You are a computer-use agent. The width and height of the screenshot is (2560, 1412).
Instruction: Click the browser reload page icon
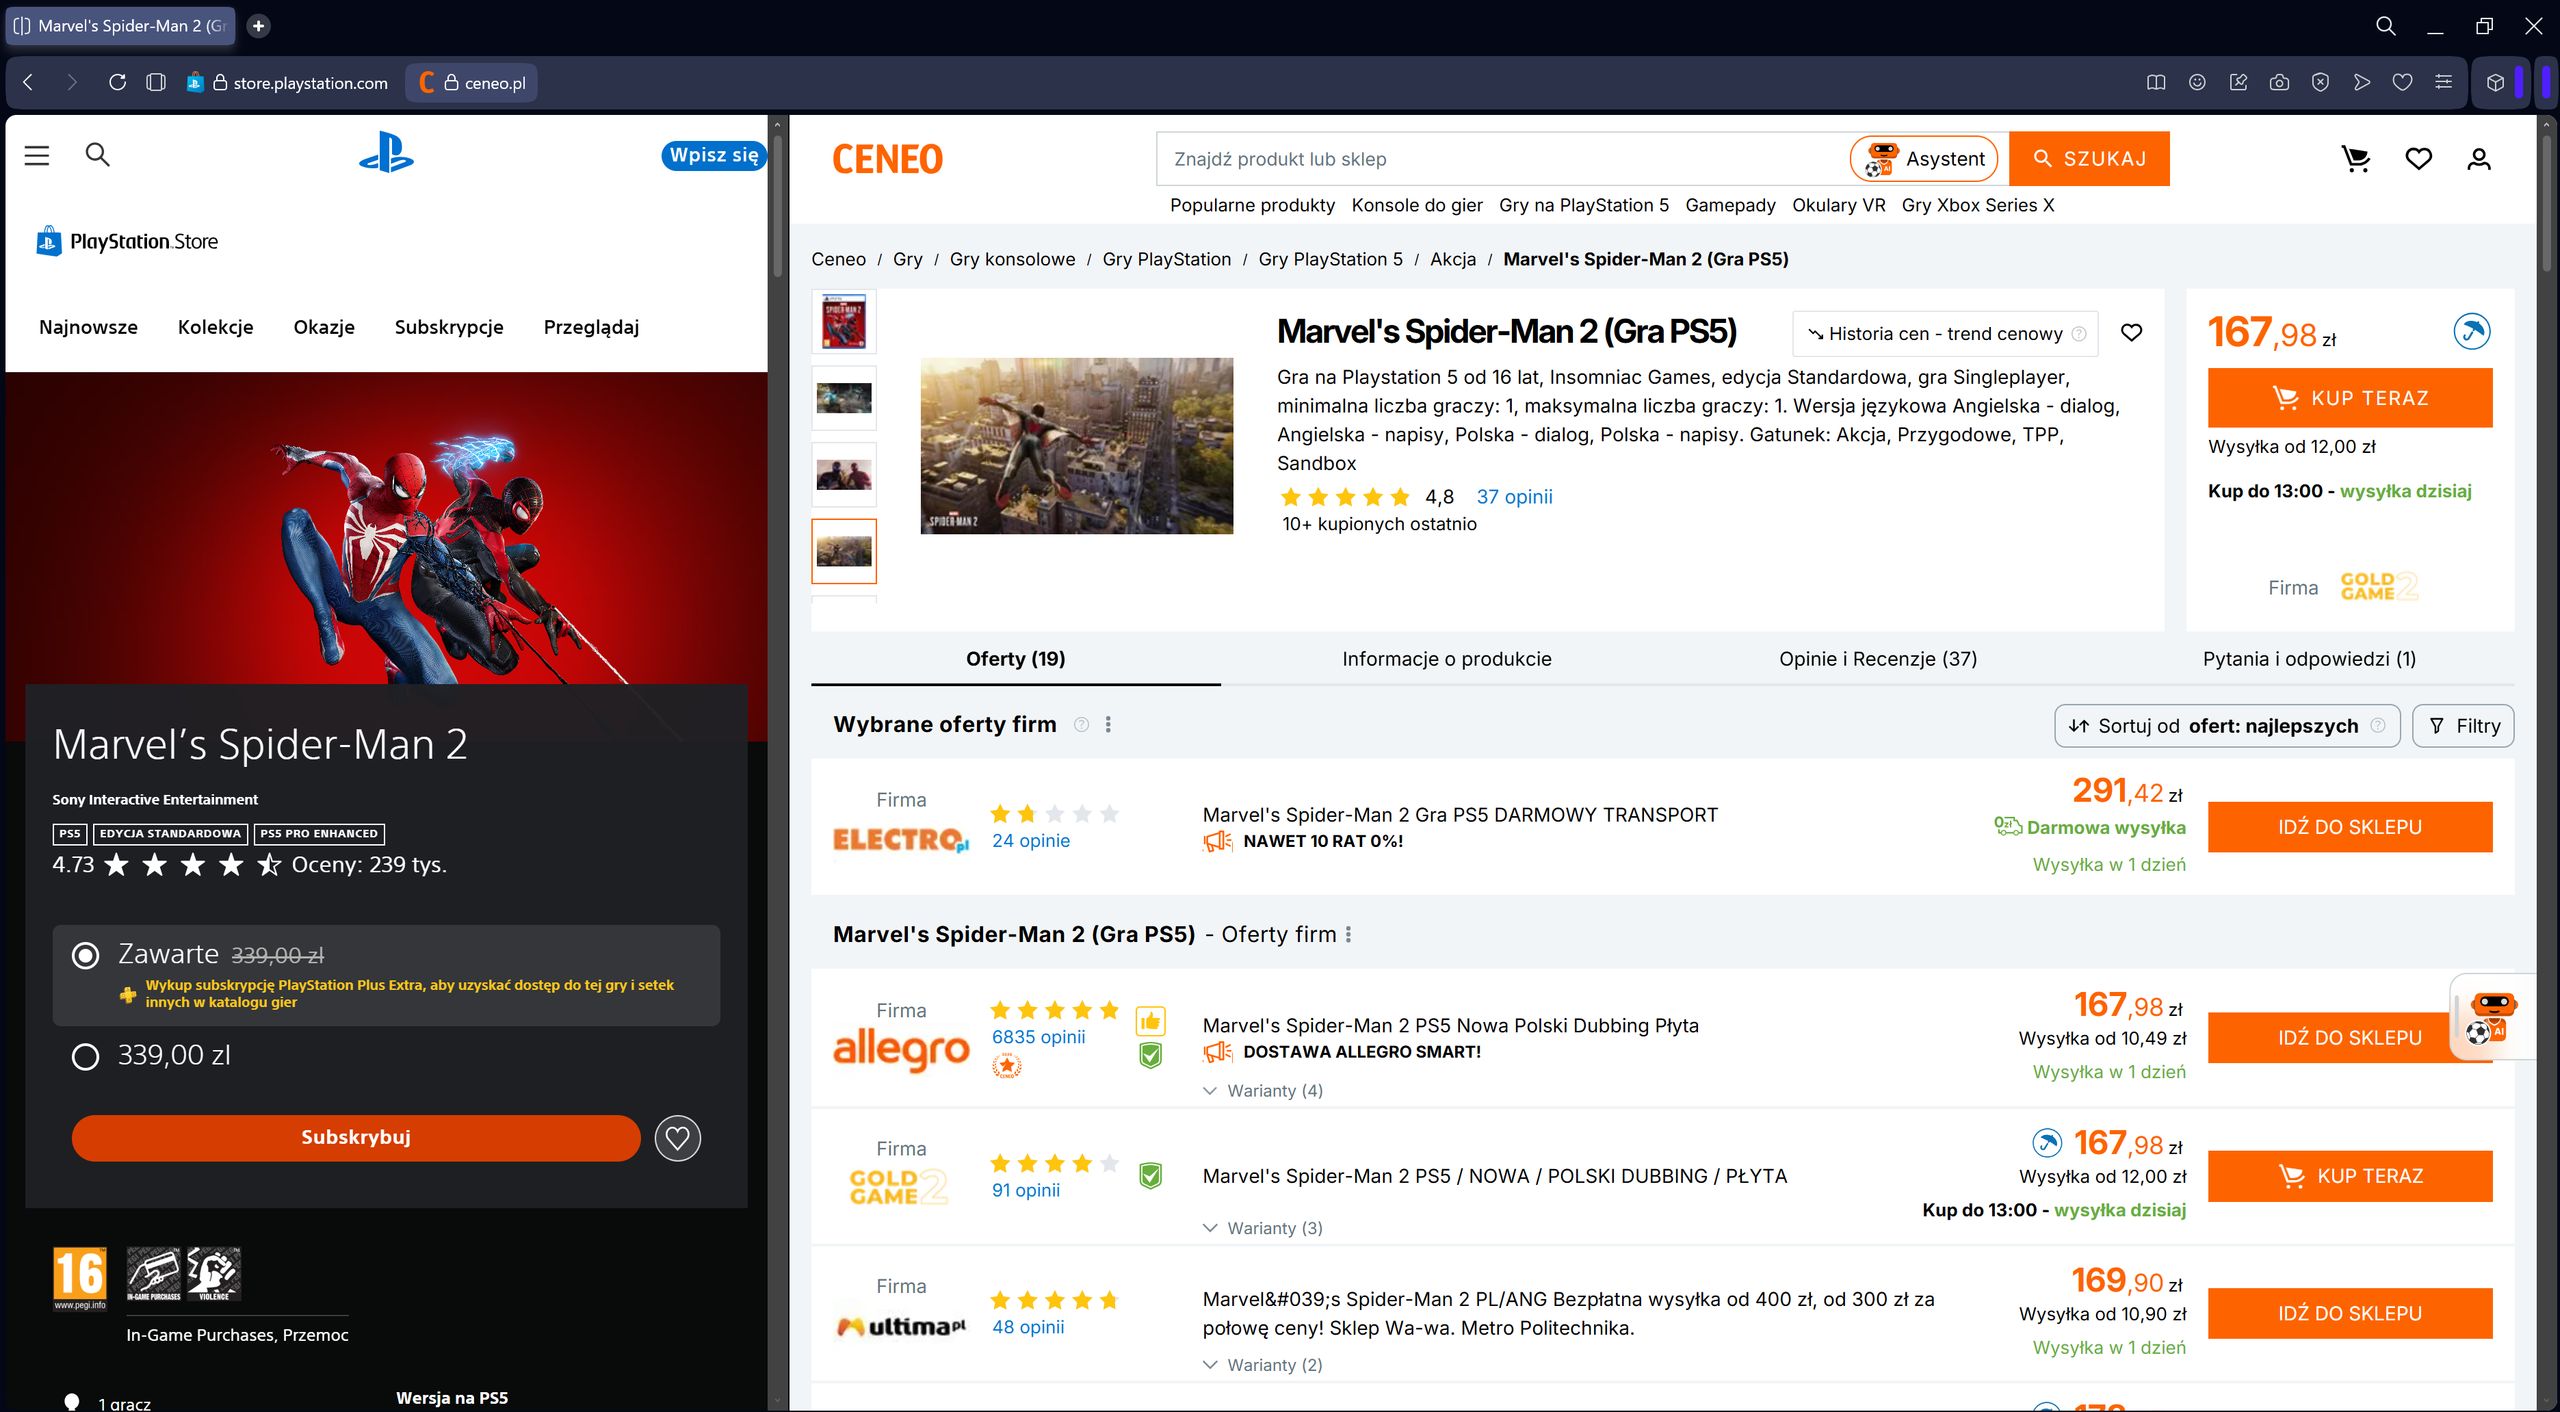tap(117, 83)
